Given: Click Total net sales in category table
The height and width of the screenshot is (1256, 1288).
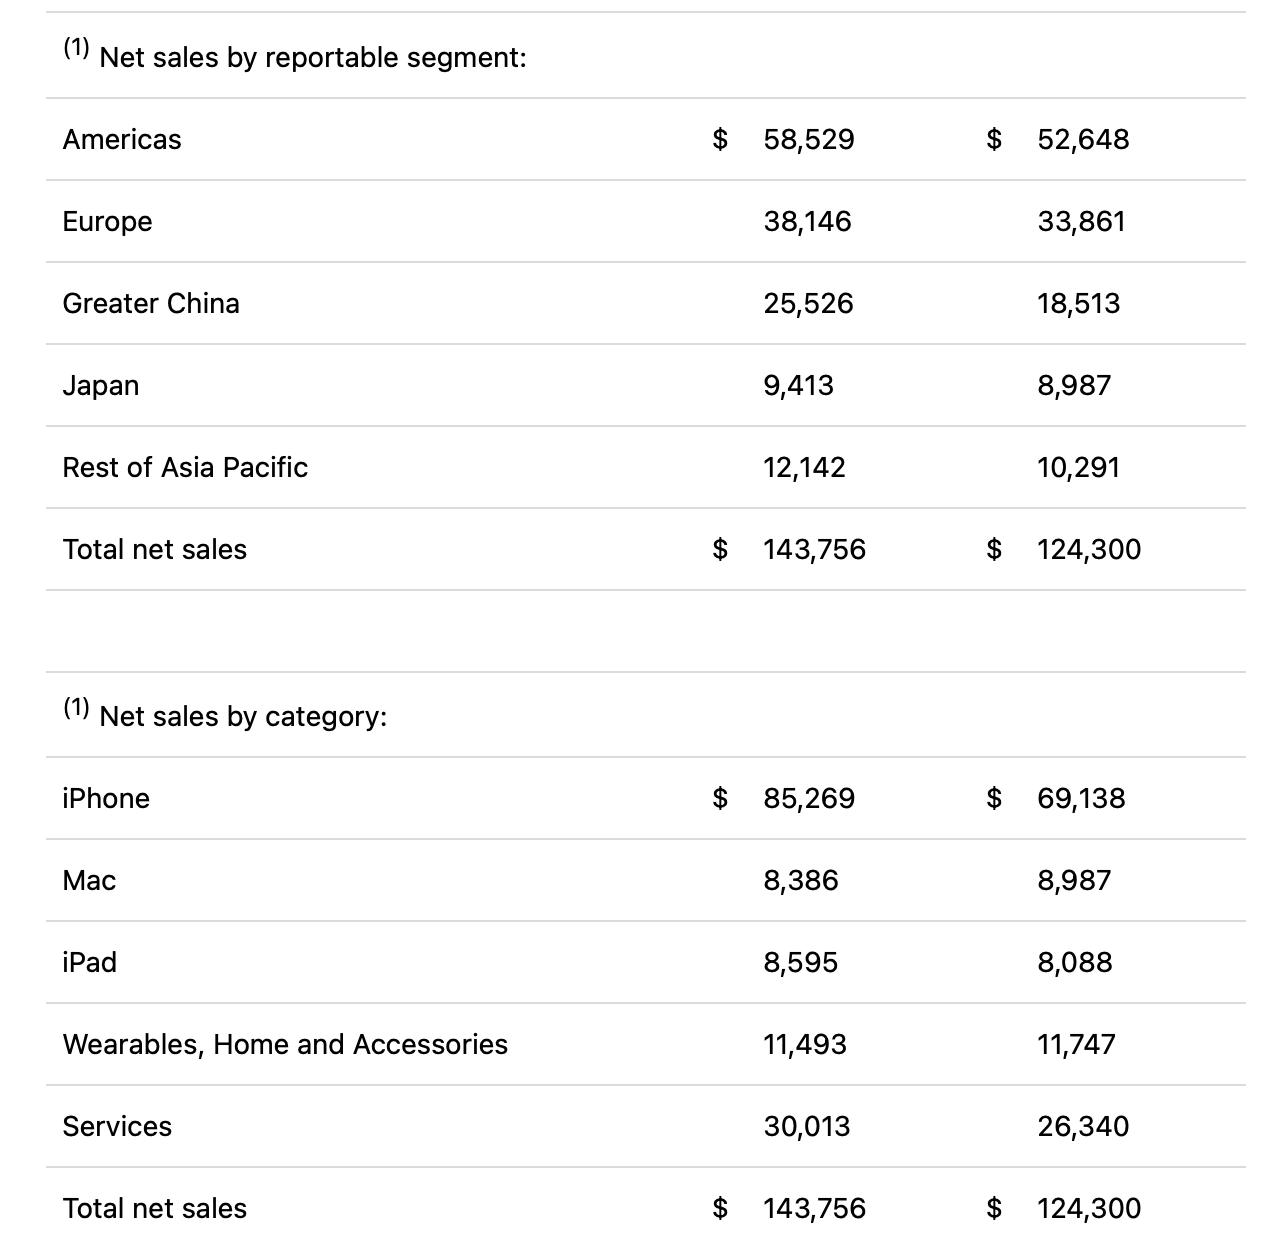Looking at the screenshot, I should click(x=155, y=1208).
